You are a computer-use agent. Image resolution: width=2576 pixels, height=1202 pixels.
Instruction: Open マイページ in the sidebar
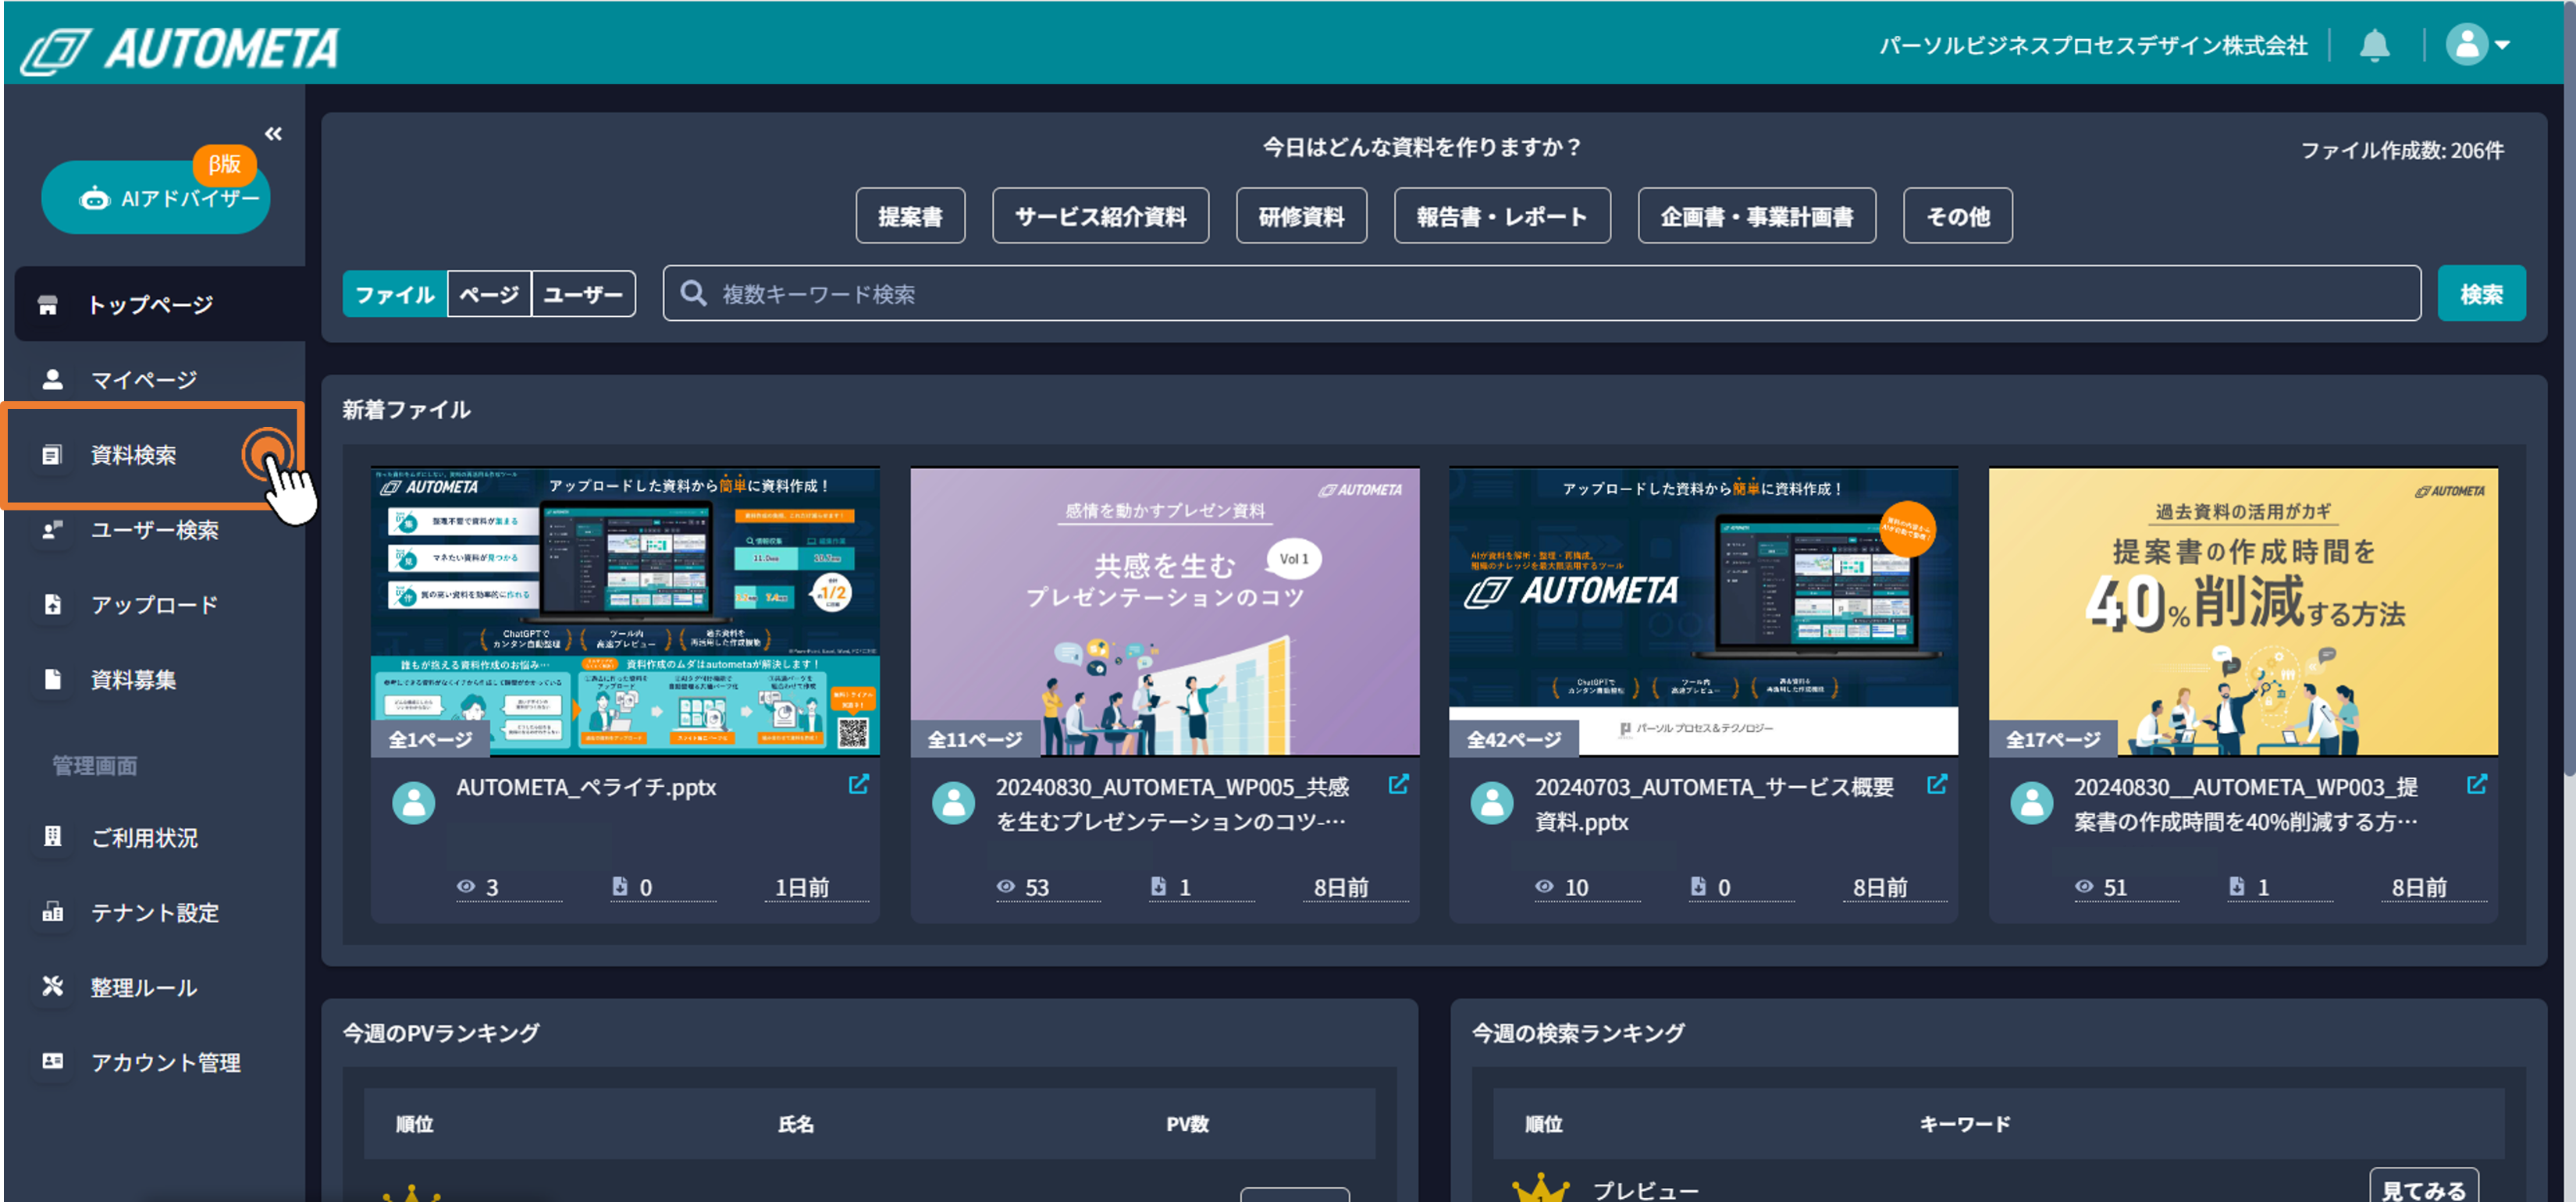tap(155, 379)
